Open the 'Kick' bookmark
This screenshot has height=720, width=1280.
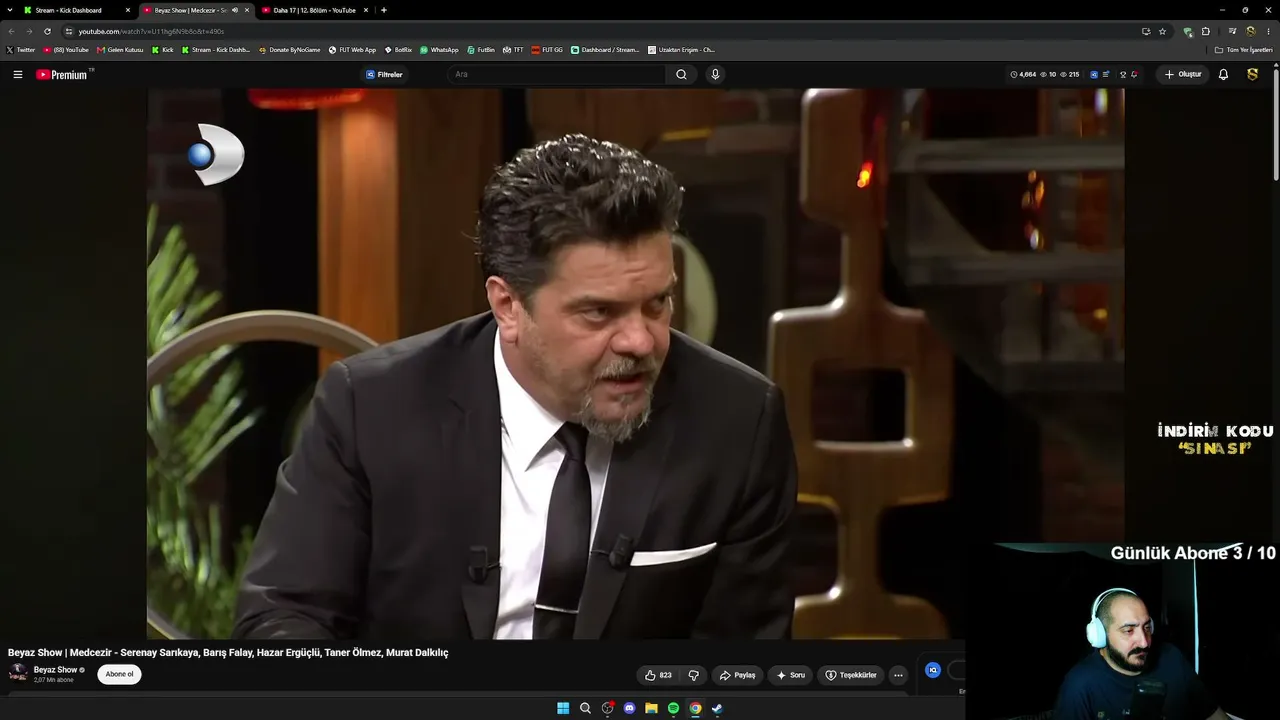tap(163, 50)
